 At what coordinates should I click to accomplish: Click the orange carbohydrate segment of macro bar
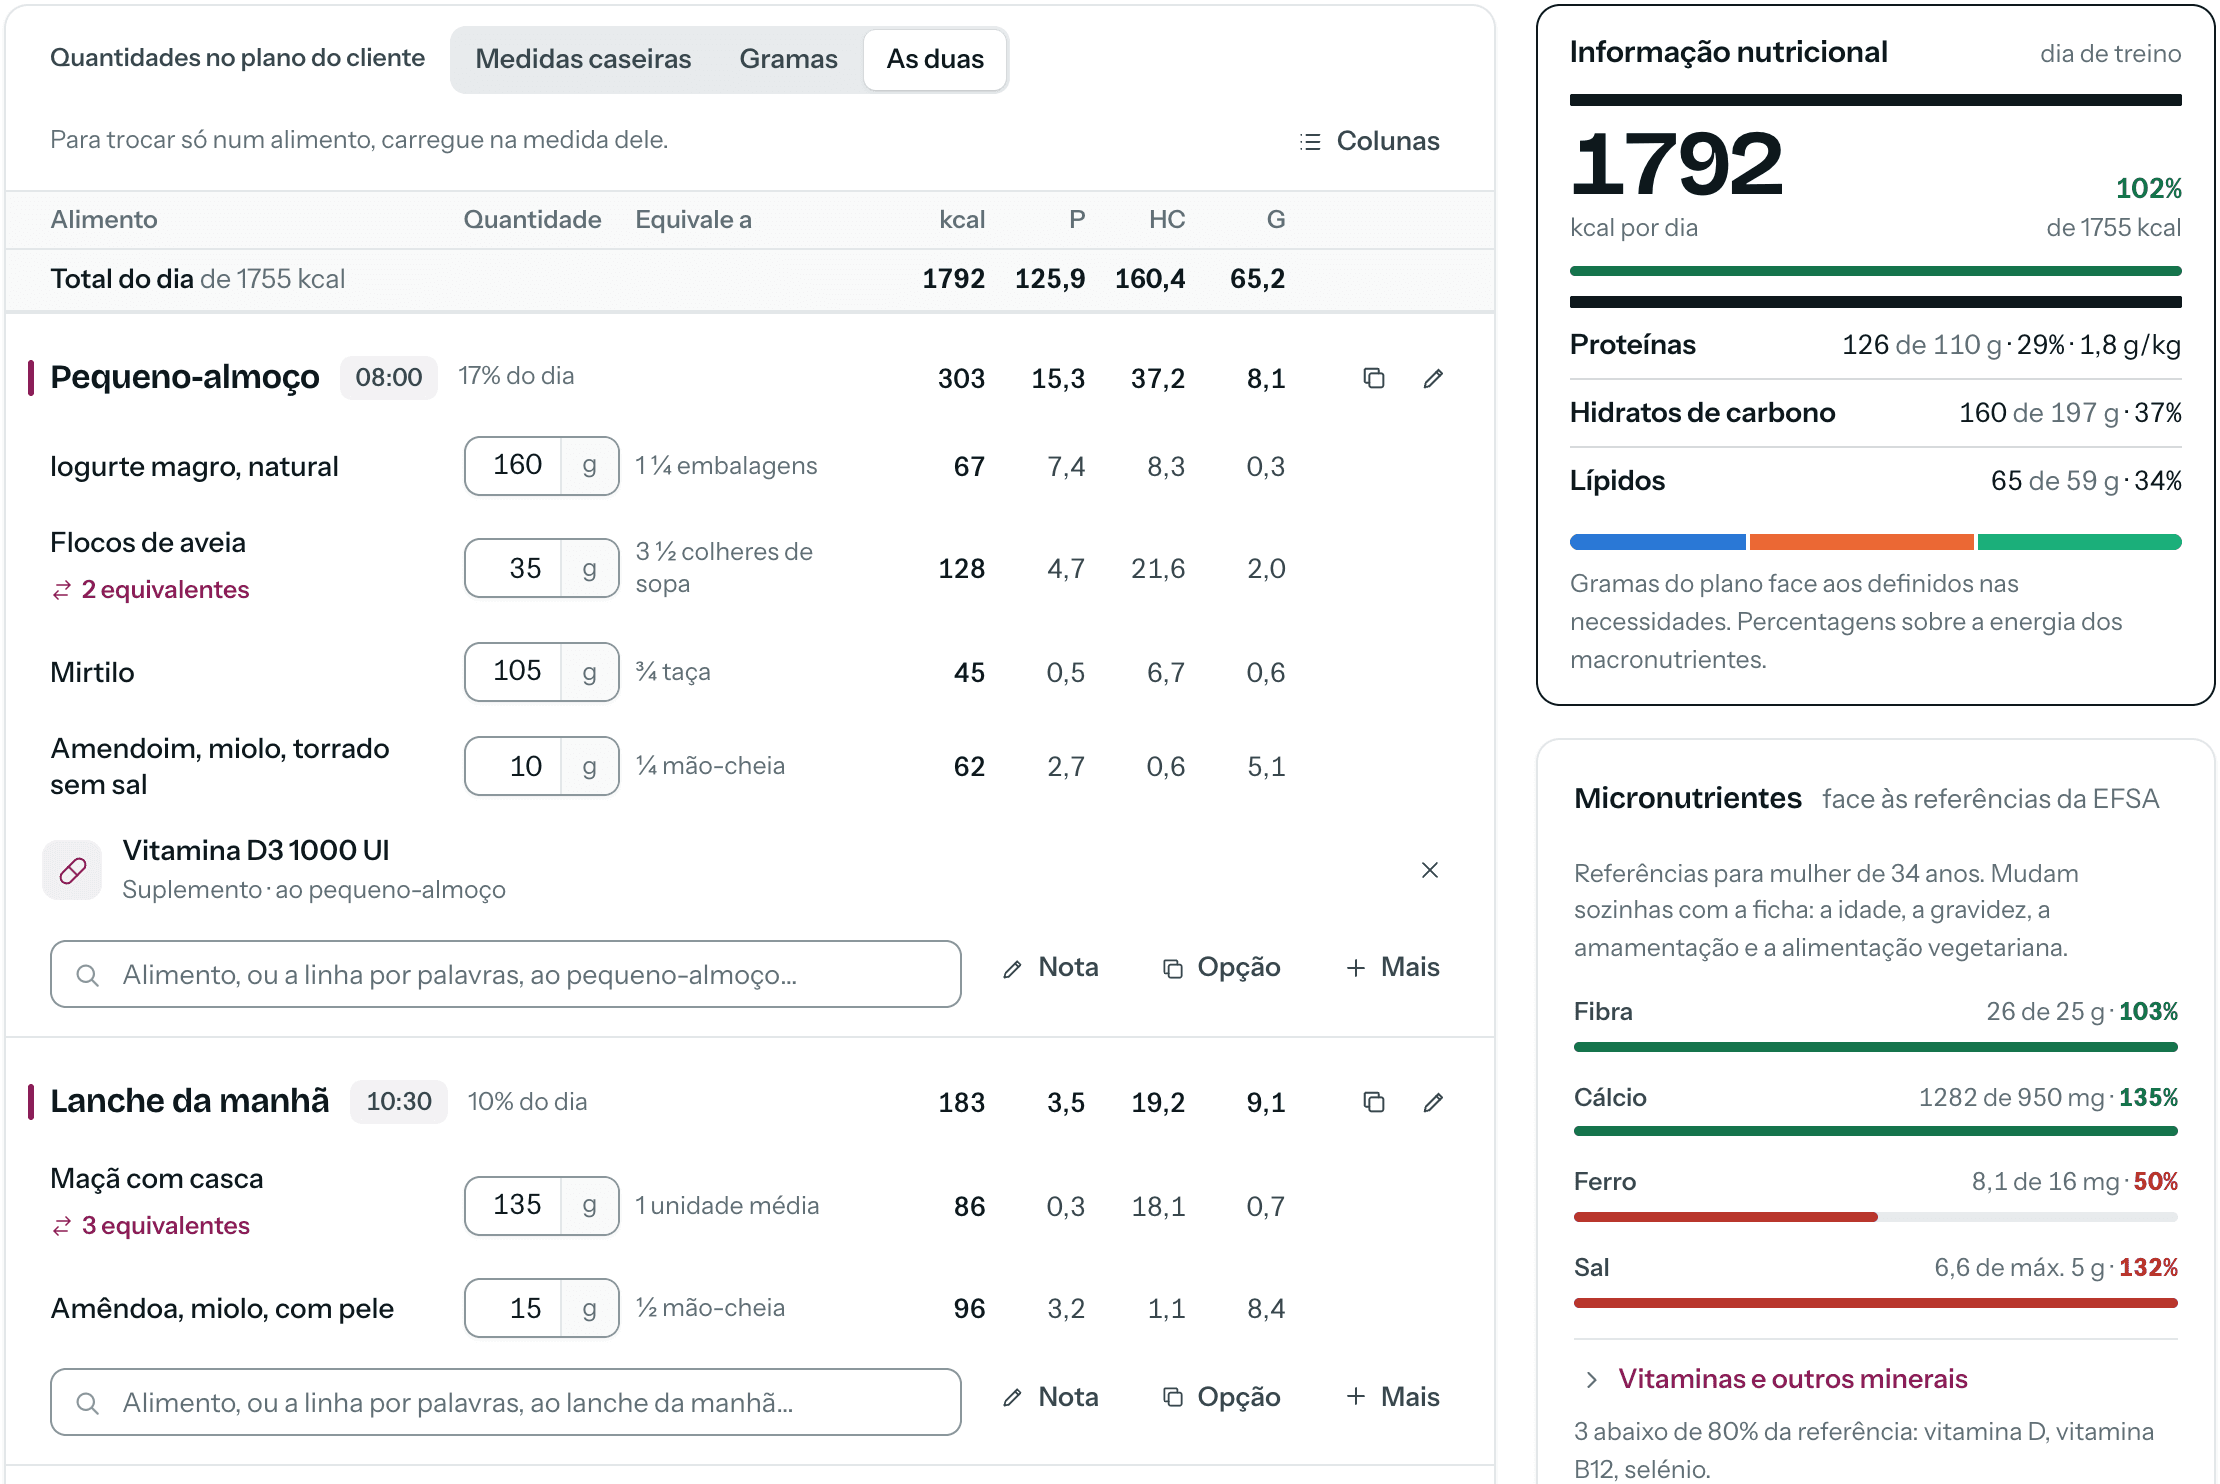coord(1862,542)
